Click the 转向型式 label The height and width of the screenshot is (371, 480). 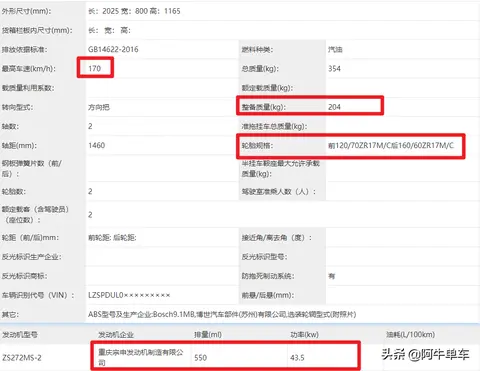[x=17, y=107]
